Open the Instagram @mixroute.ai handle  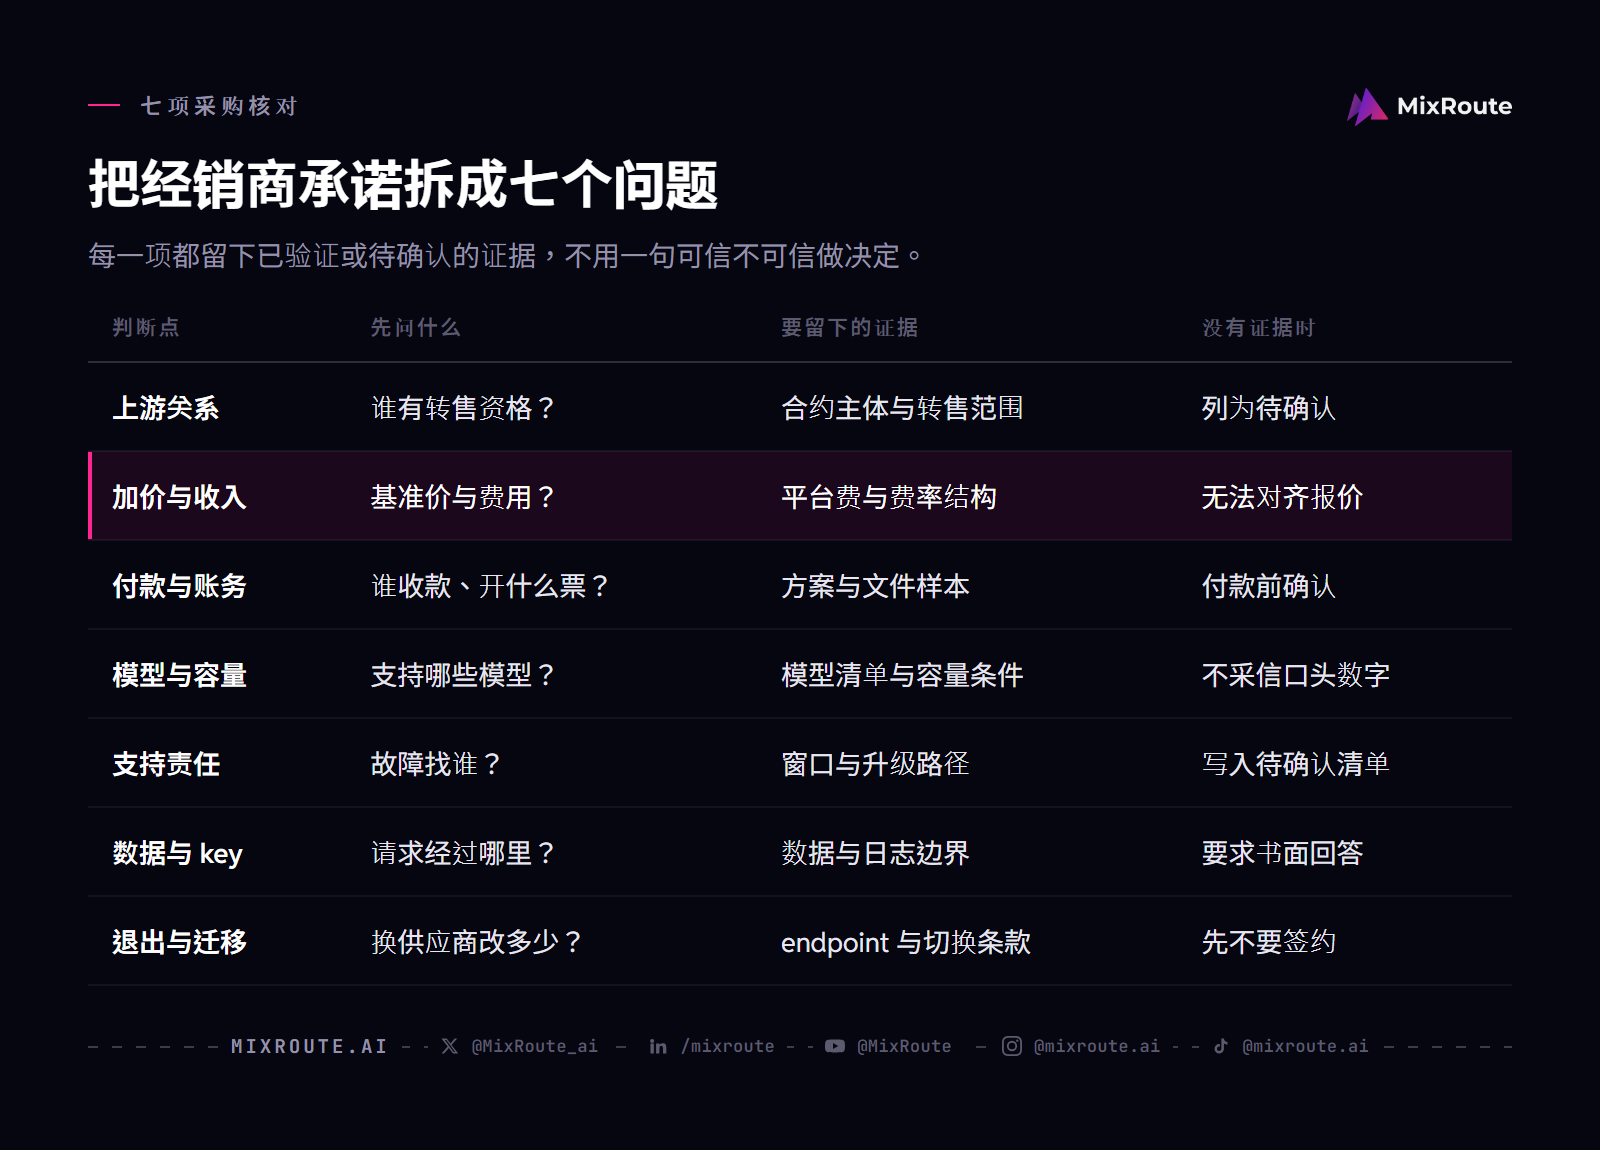[x=1097, y=1046]
